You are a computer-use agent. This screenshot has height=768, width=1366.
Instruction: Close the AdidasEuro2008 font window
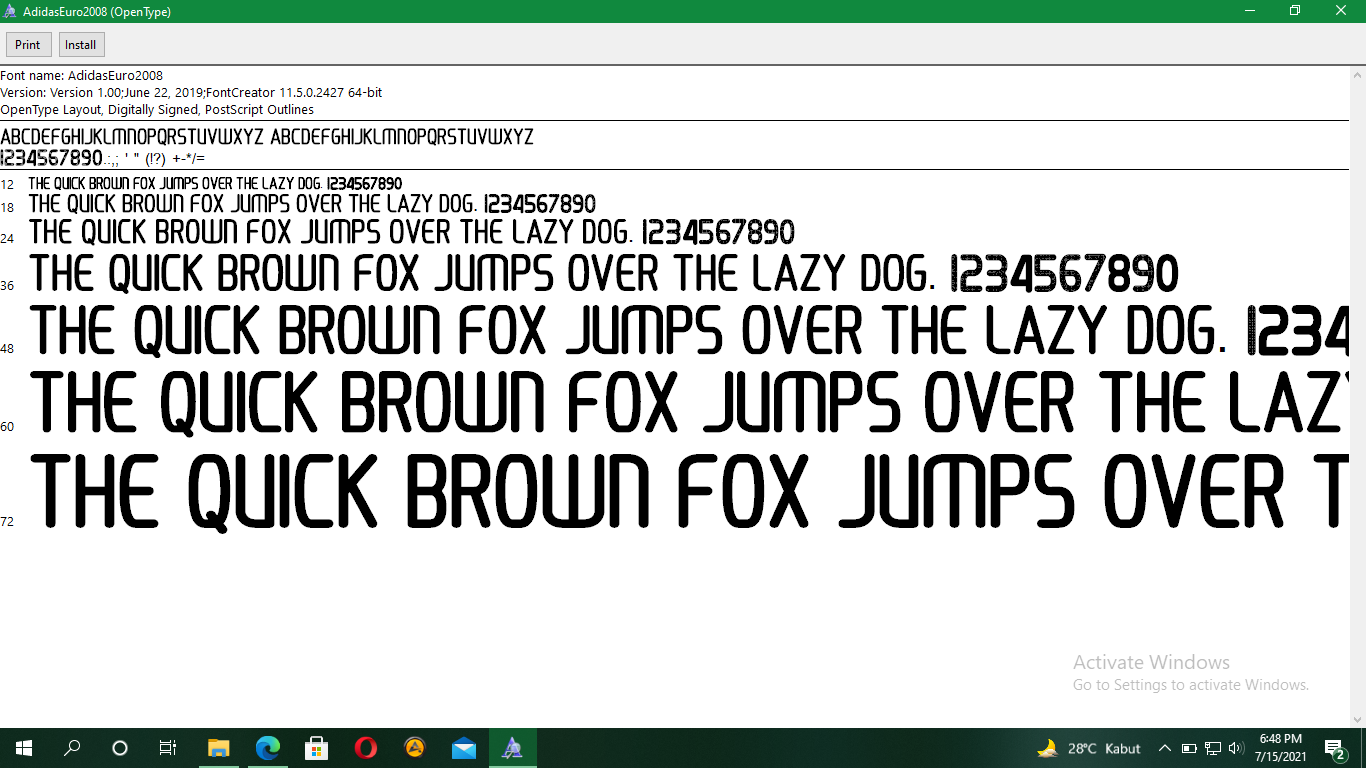coord(1342,11)
